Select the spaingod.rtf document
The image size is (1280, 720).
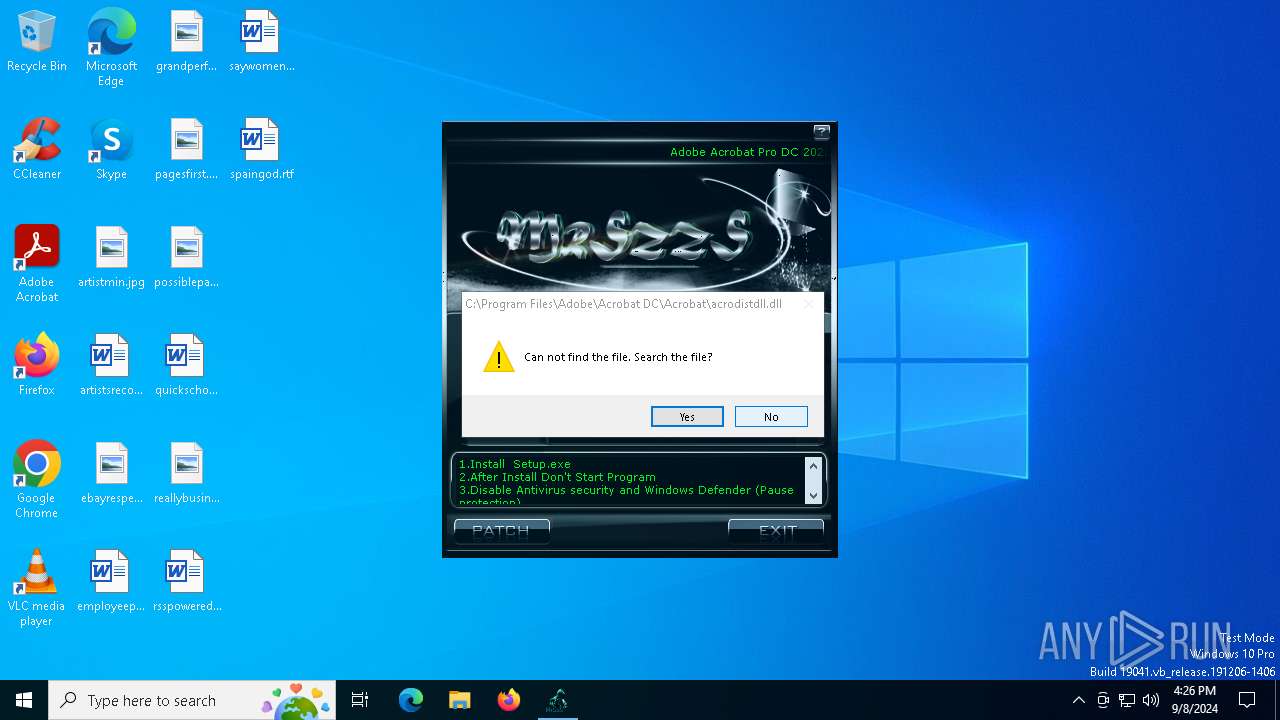(261, 150)
